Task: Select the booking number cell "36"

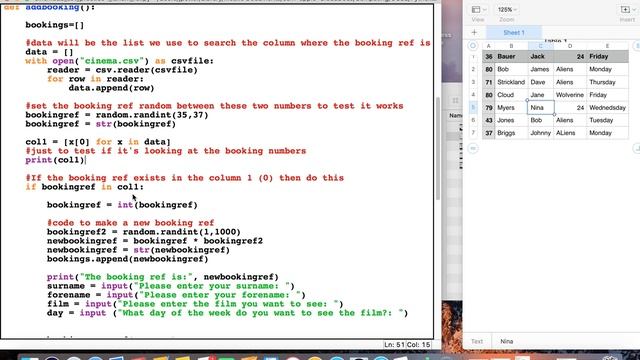Action: pos(489,57)
